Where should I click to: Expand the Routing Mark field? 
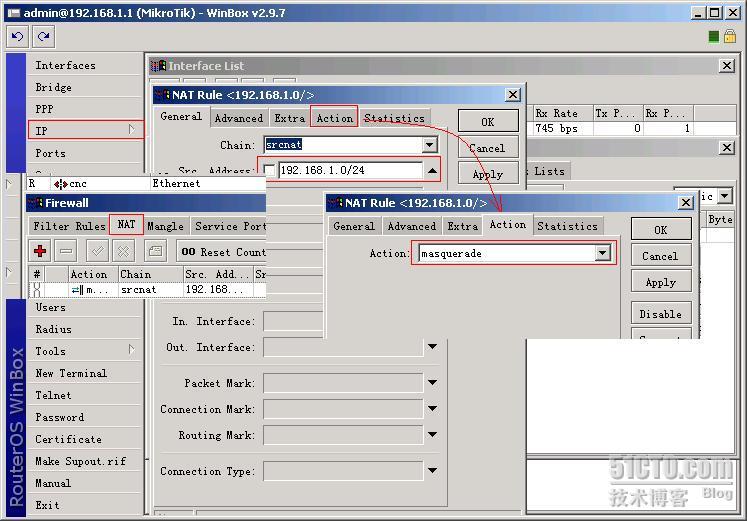pyautogui.click(x=432, y=434)
